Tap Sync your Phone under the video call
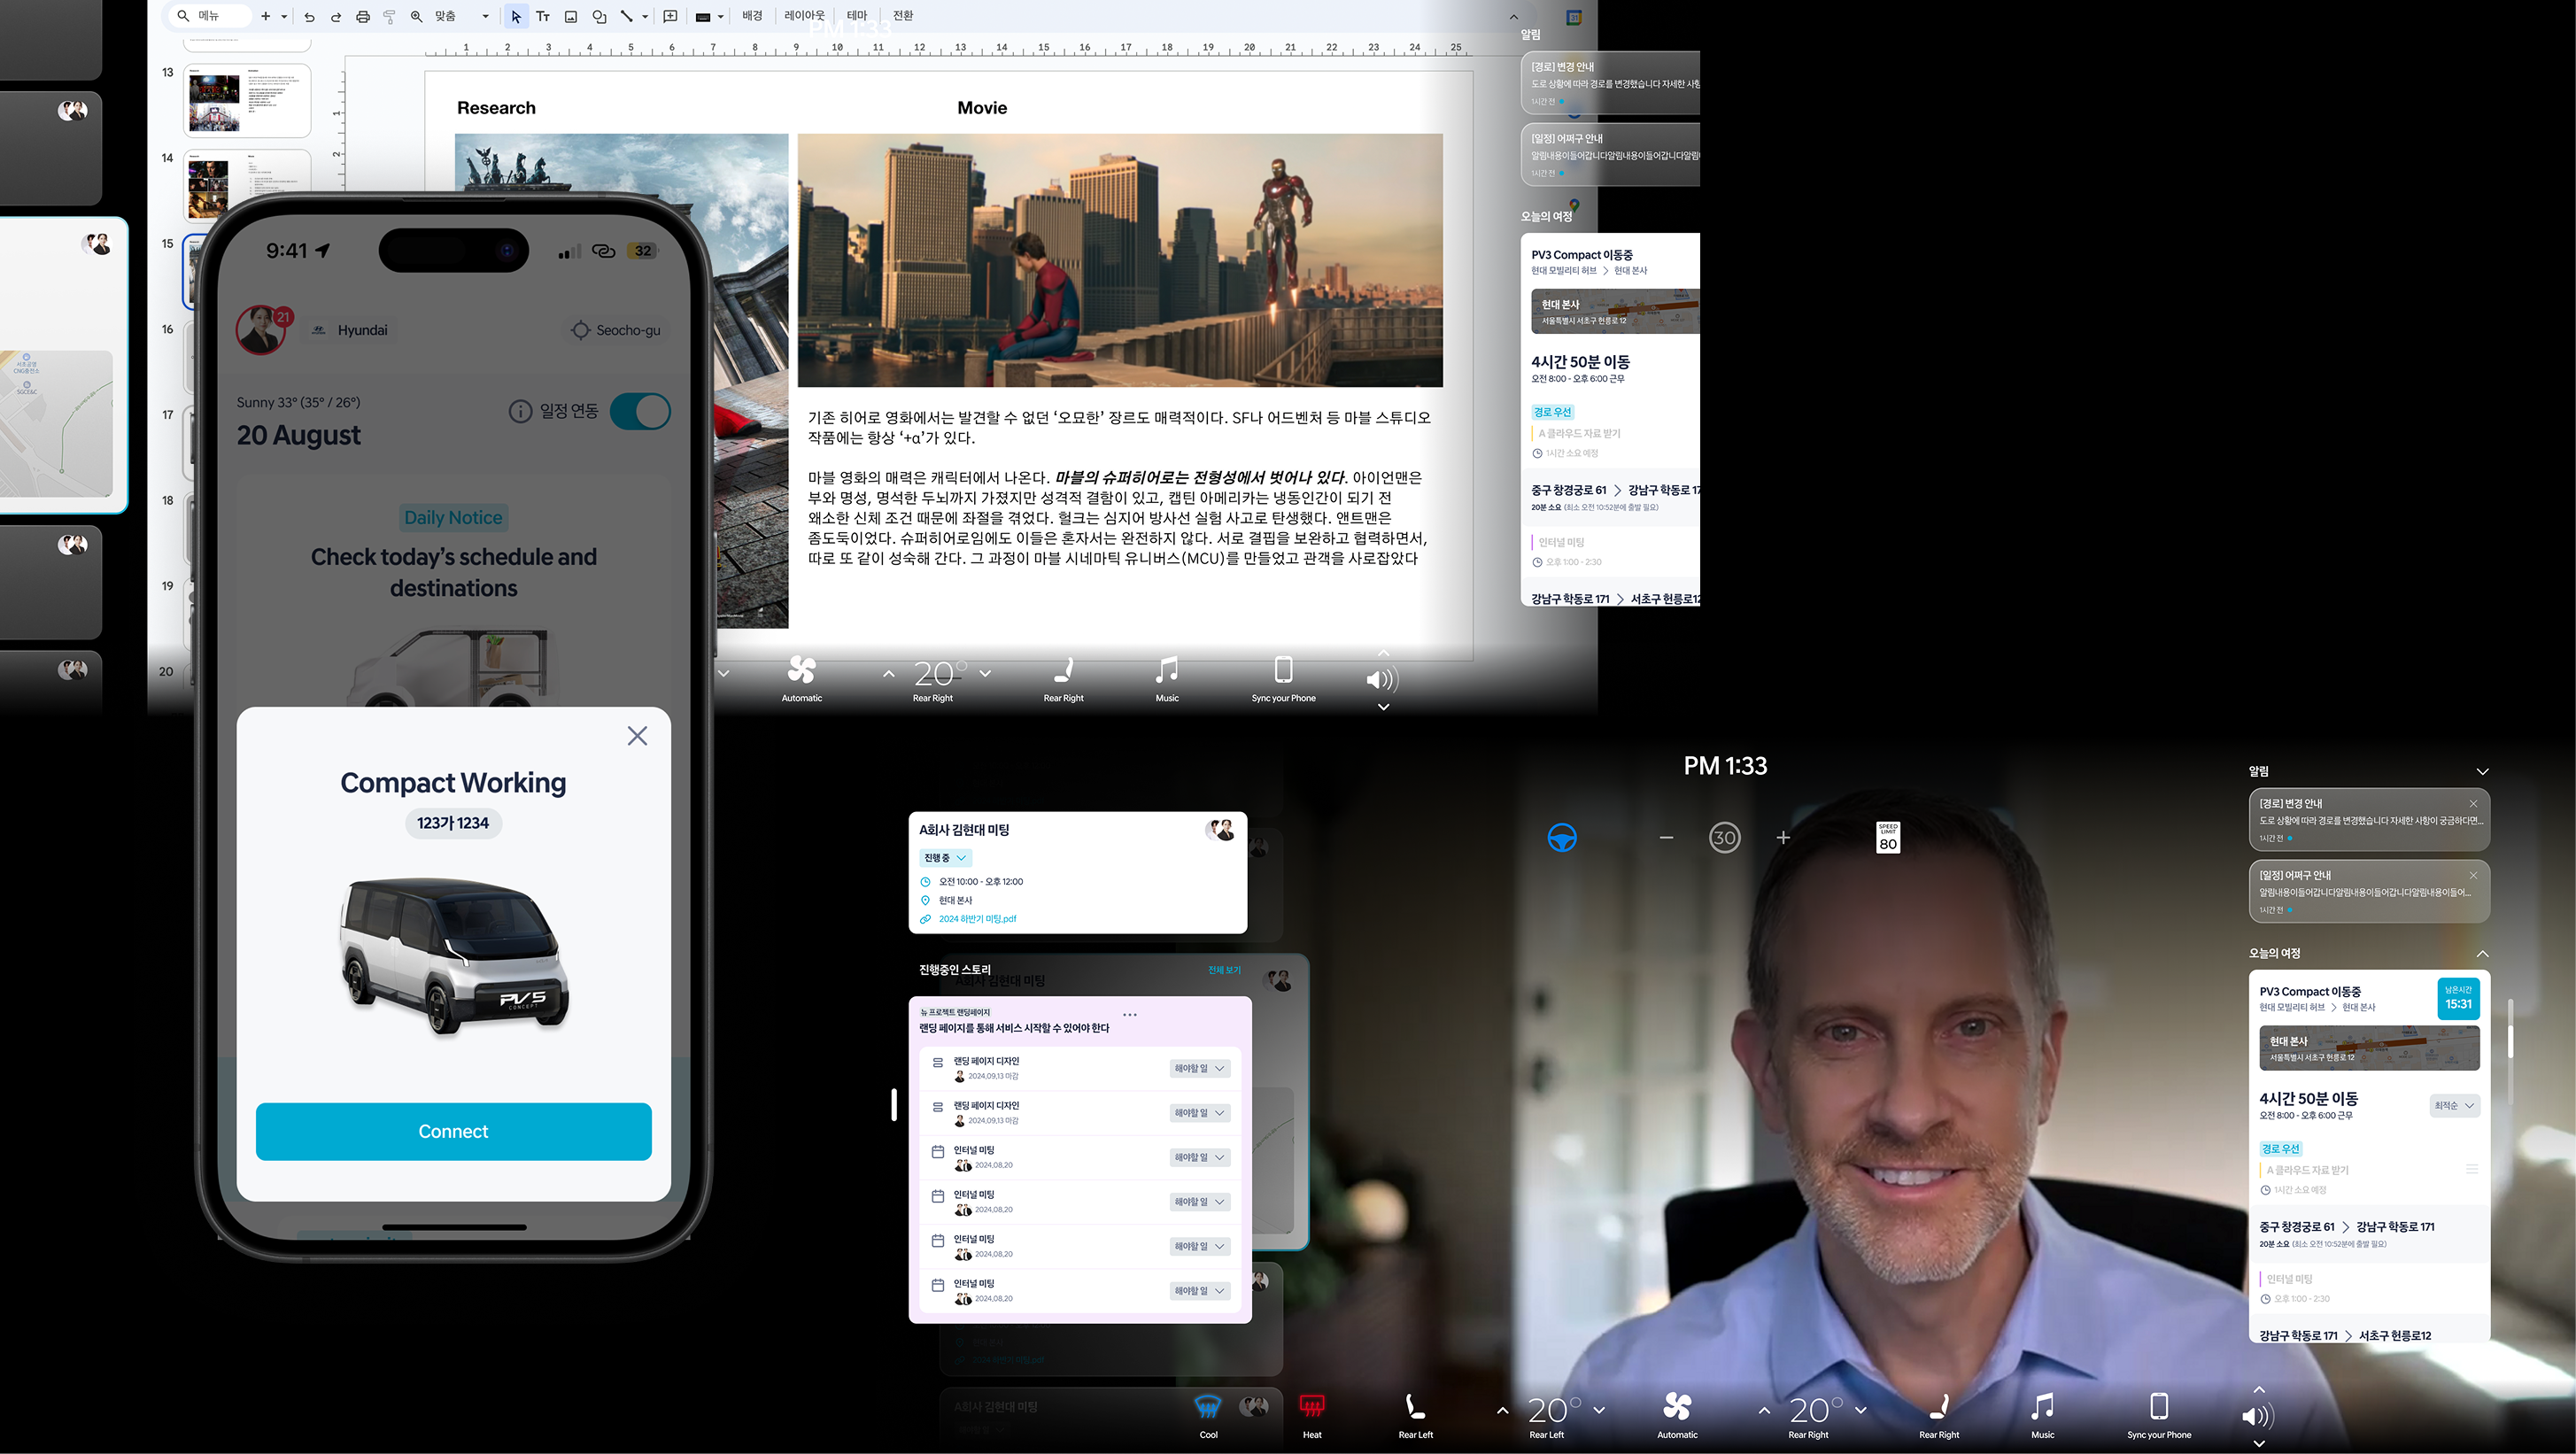Viewport: 2576px width, 1454px height. (2159, 1408)
